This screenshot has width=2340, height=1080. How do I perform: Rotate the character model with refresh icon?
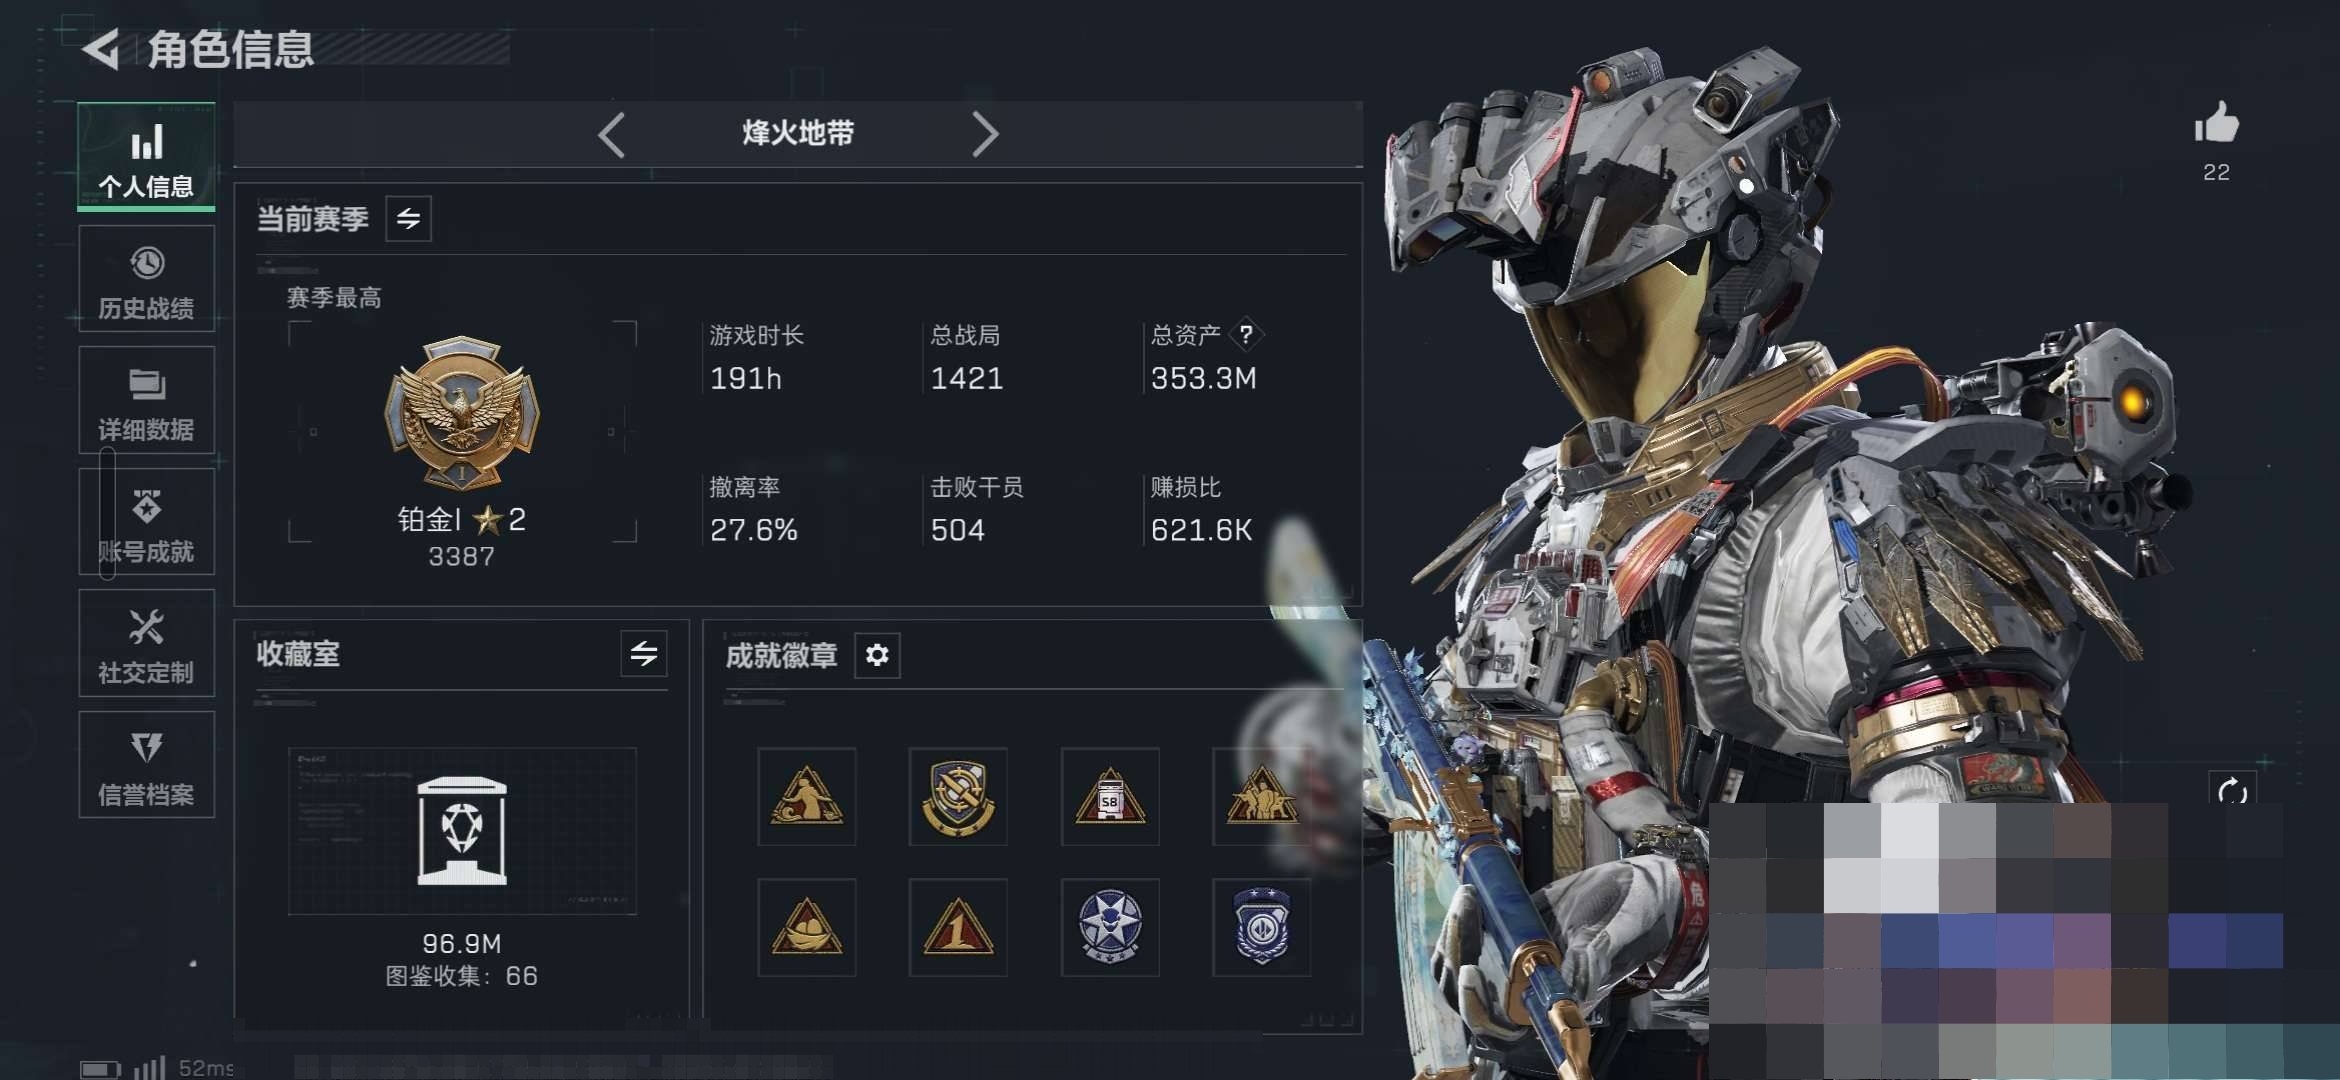pos(2232,791)
